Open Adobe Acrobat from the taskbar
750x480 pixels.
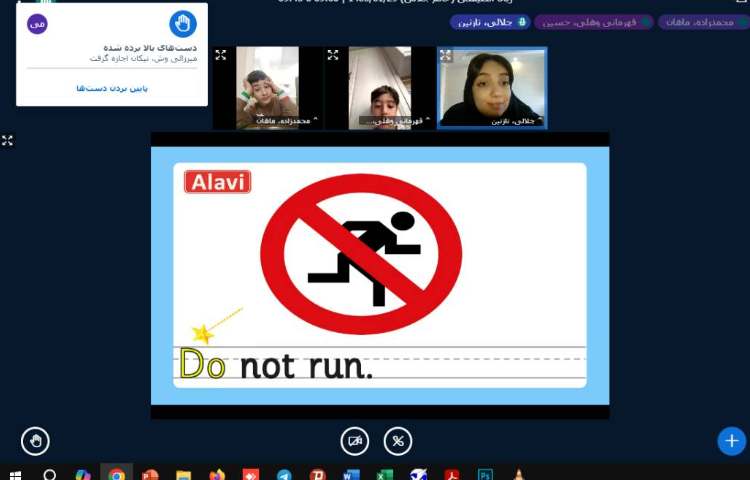(x=452, y=474)
